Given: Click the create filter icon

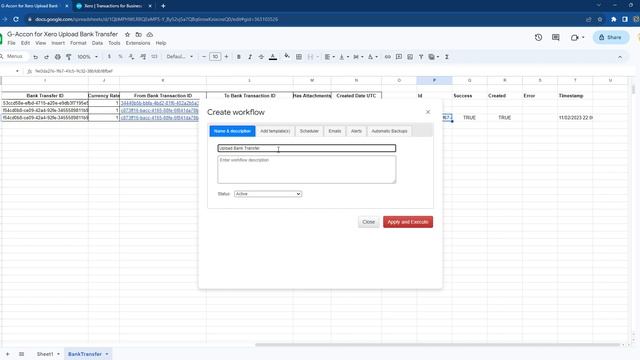Looking at the screenshot, I should [421, 57].
